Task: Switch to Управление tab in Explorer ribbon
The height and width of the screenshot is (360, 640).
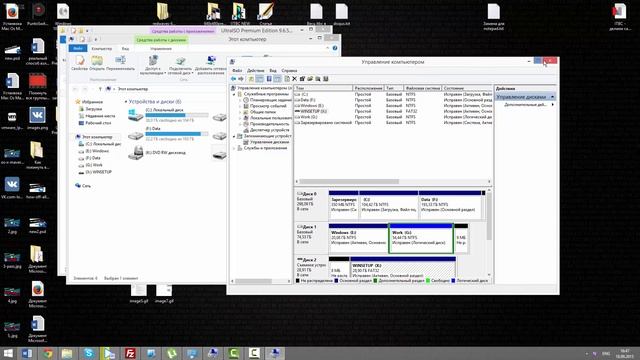Action: (161, 49)
